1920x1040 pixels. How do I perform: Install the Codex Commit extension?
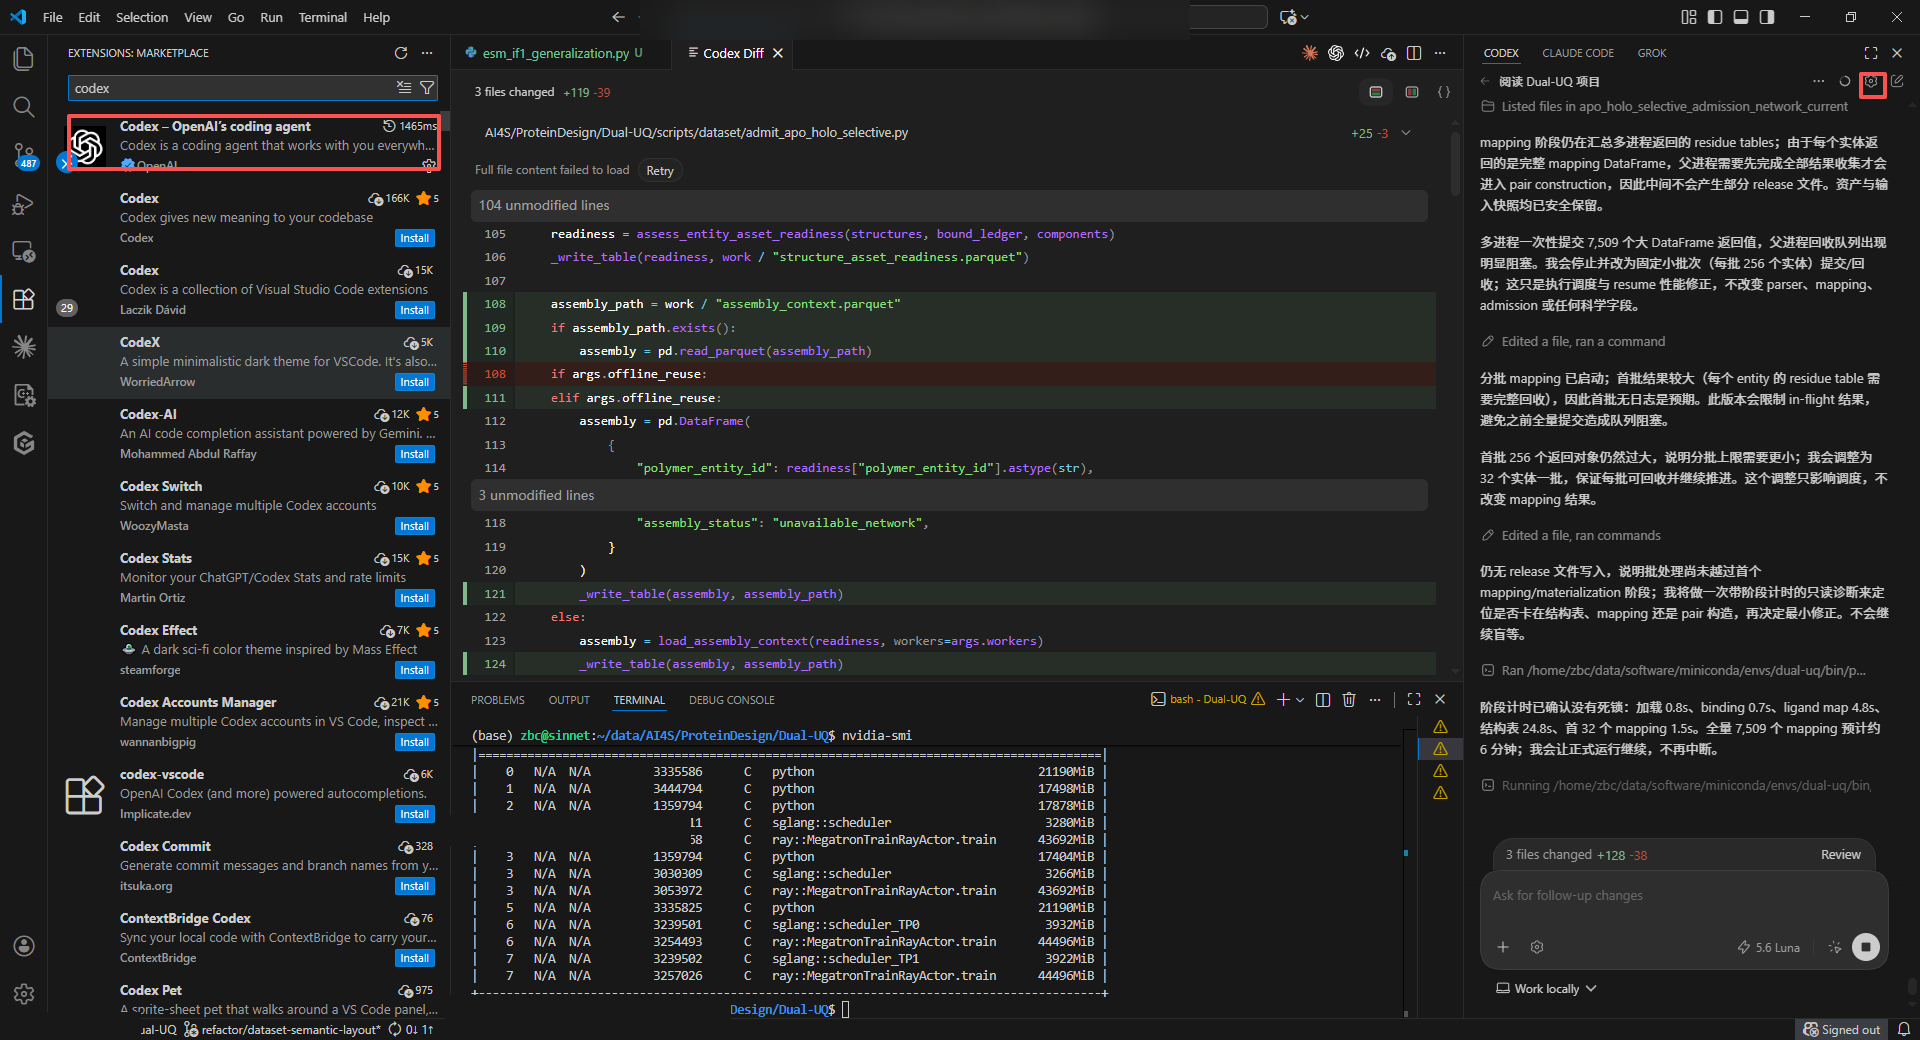pos(415,886)
